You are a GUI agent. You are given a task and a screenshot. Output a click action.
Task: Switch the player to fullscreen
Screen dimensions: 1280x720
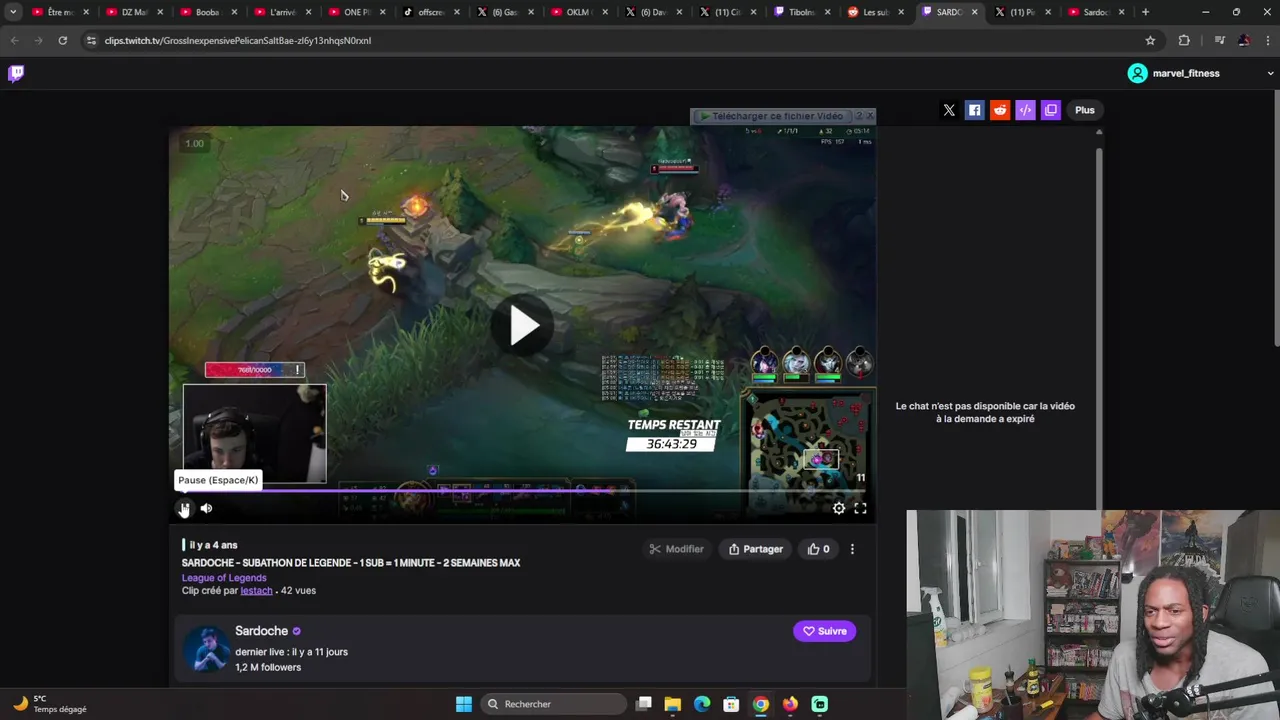(860, 508)
